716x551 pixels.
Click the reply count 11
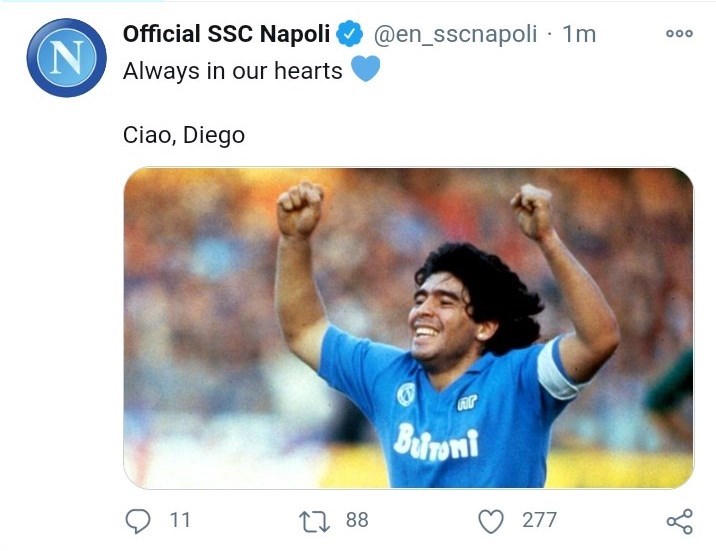180,520
